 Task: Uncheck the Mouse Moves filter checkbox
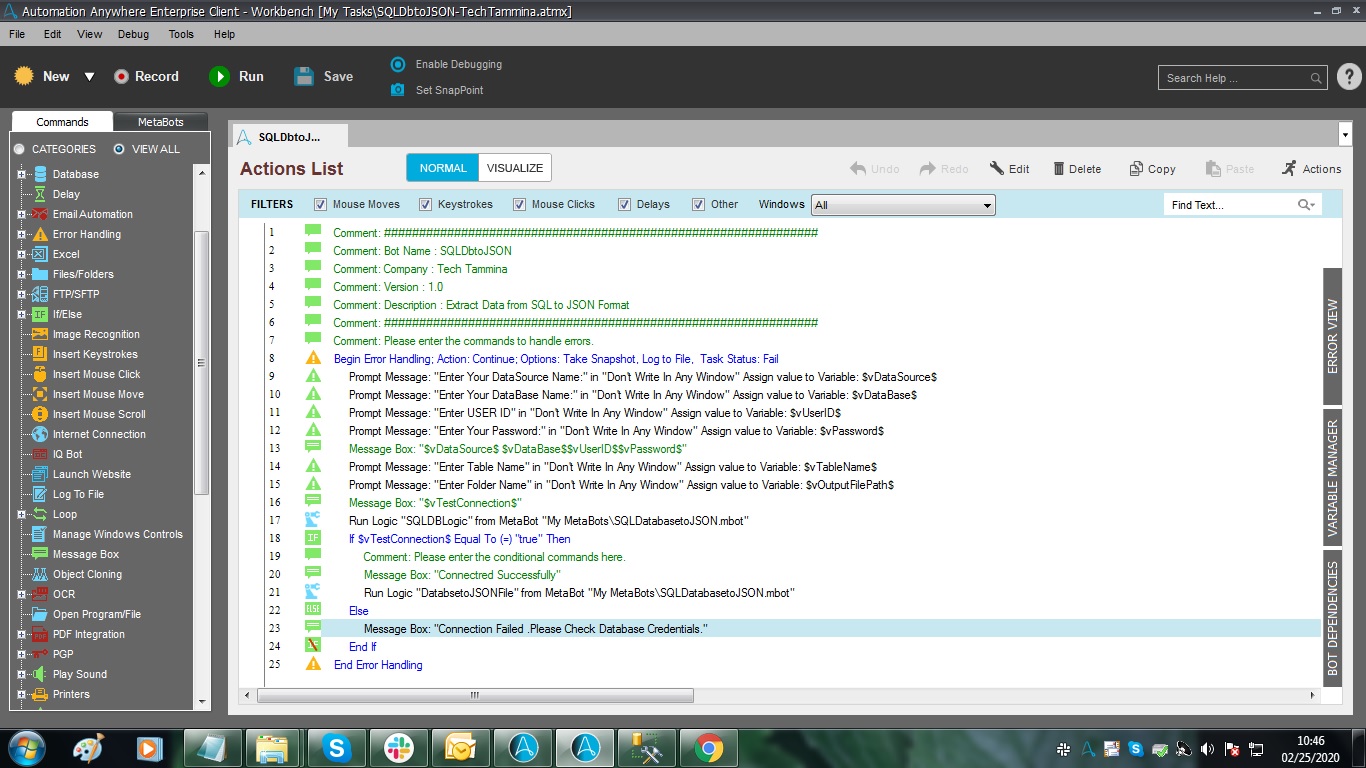[321, 204]
